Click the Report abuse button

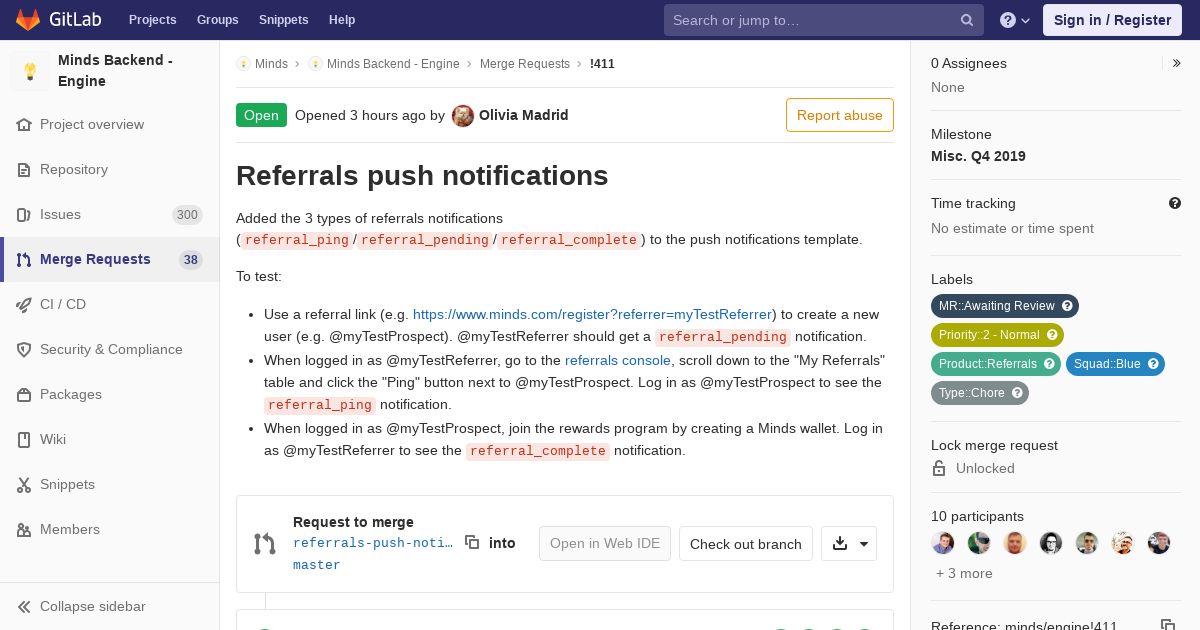[840, 115]
